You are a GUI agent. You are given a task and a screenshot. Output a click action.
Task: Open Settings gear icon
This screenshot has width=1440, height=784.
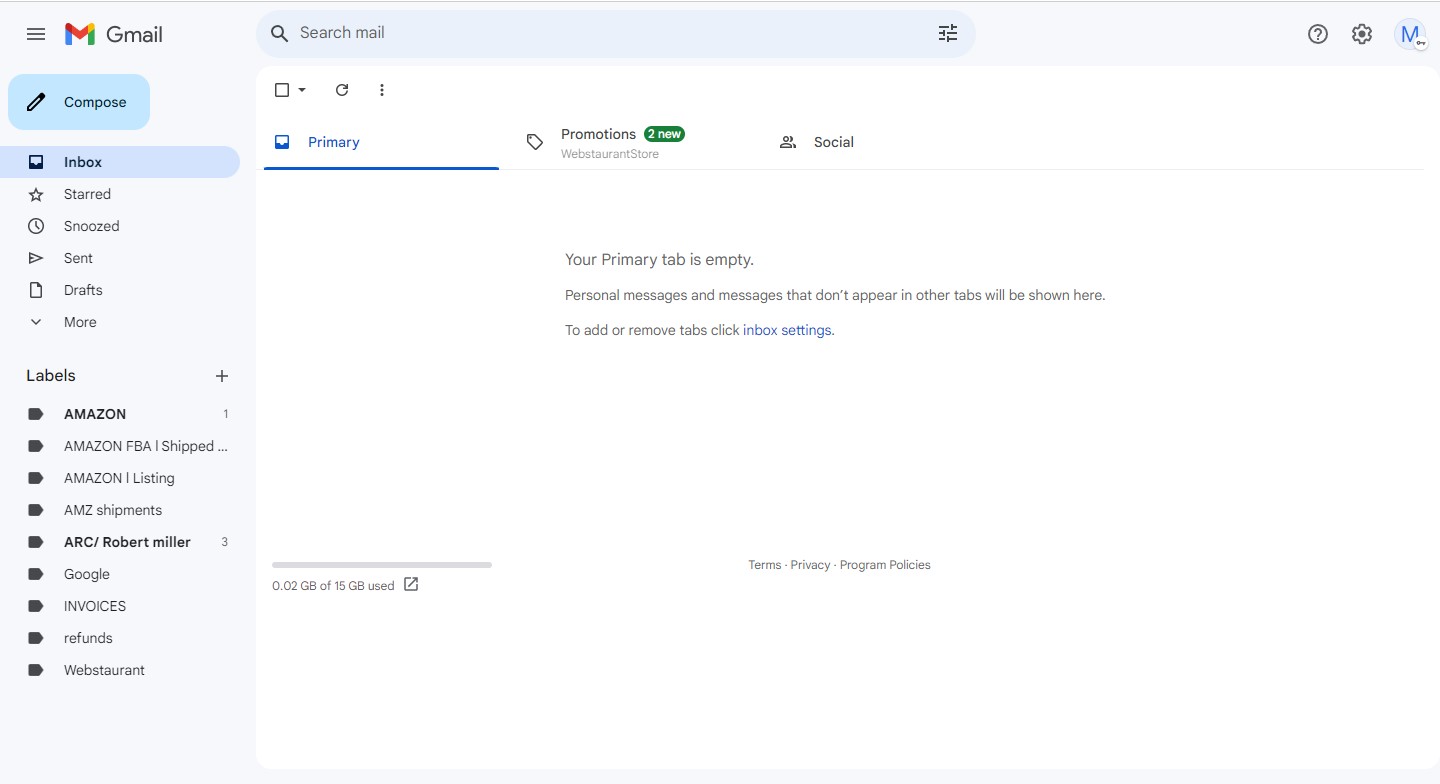[x=1362, y=34]
